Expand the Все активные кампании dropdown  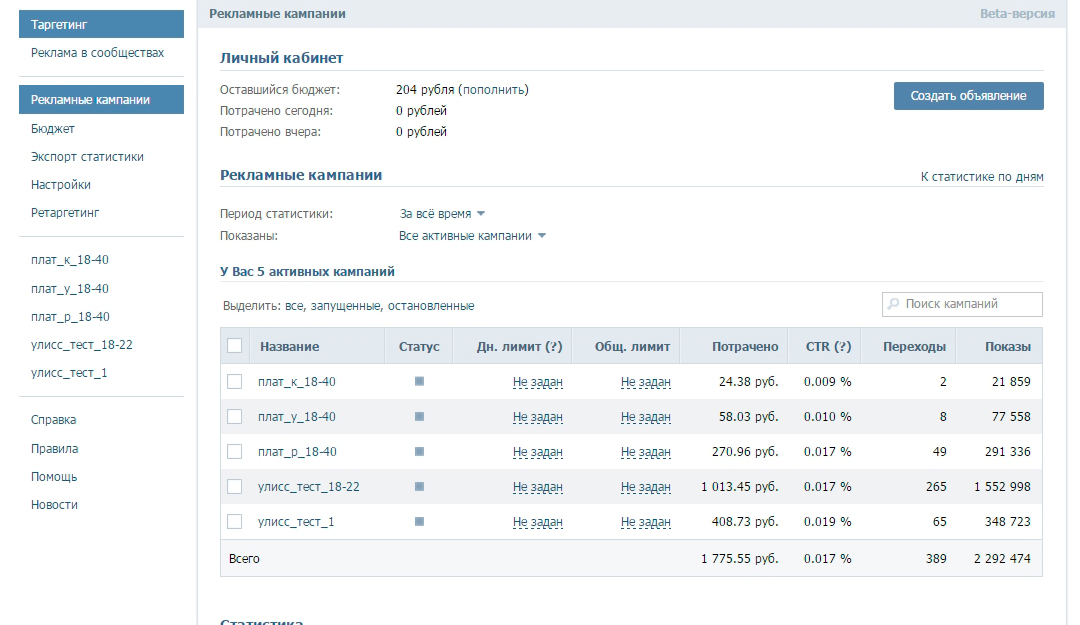pyautogui.click(x=472, y=236)
